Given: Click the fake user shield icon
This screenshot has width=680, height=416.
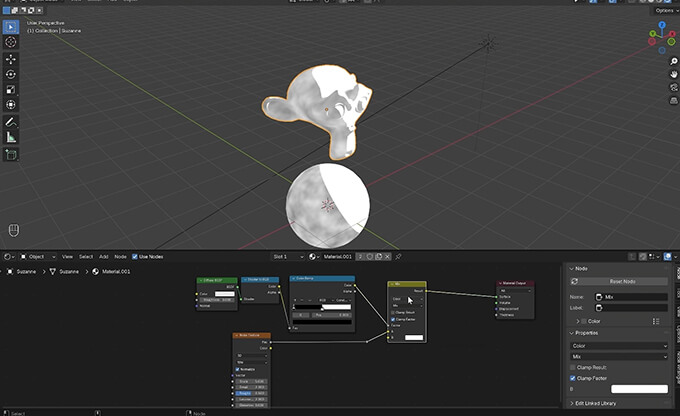Looking at the screenshot, I should (x=370, y=257).
